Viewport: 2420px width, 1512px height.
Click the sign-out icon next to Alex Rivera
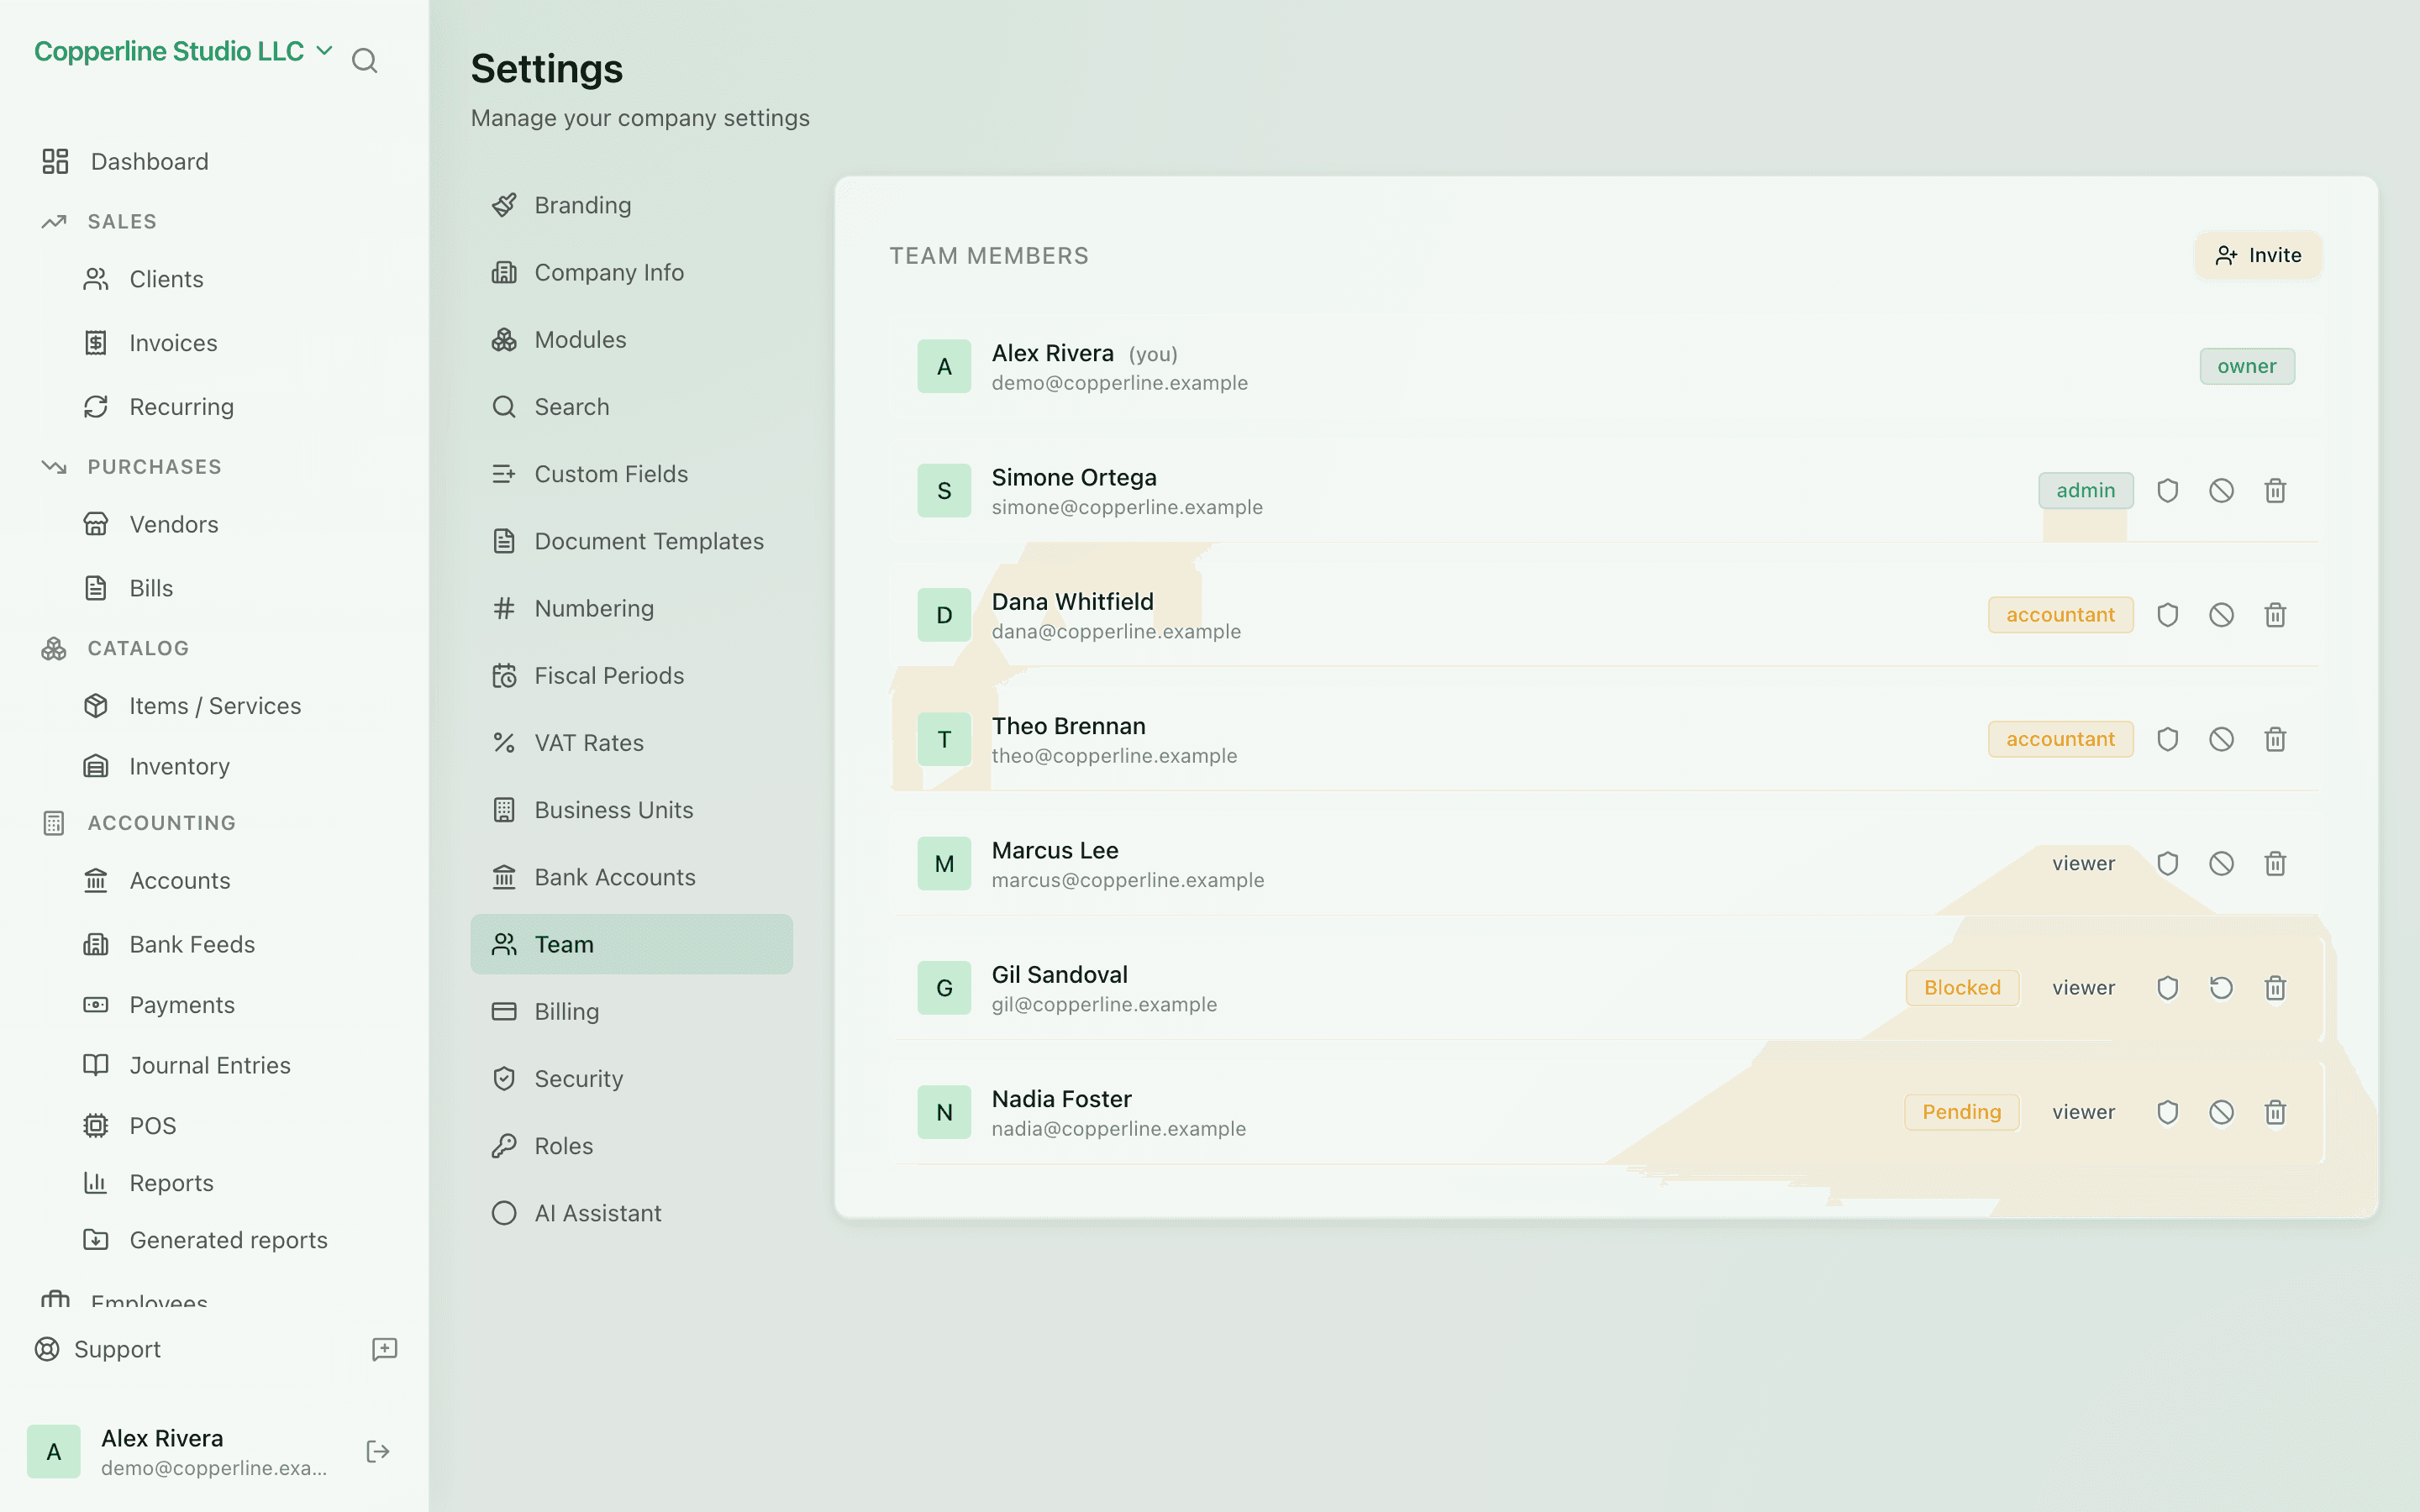pyautogui.click(x=378, y=1451)
